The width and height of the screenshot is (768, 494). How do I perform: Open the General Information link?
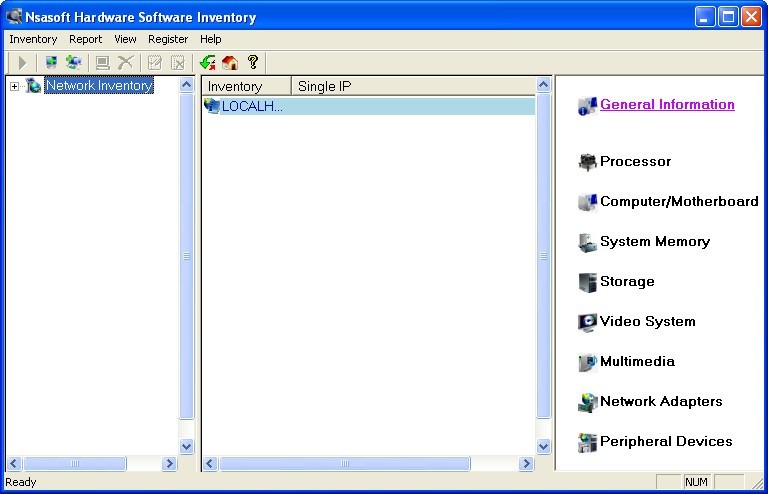tap(667, 104)
